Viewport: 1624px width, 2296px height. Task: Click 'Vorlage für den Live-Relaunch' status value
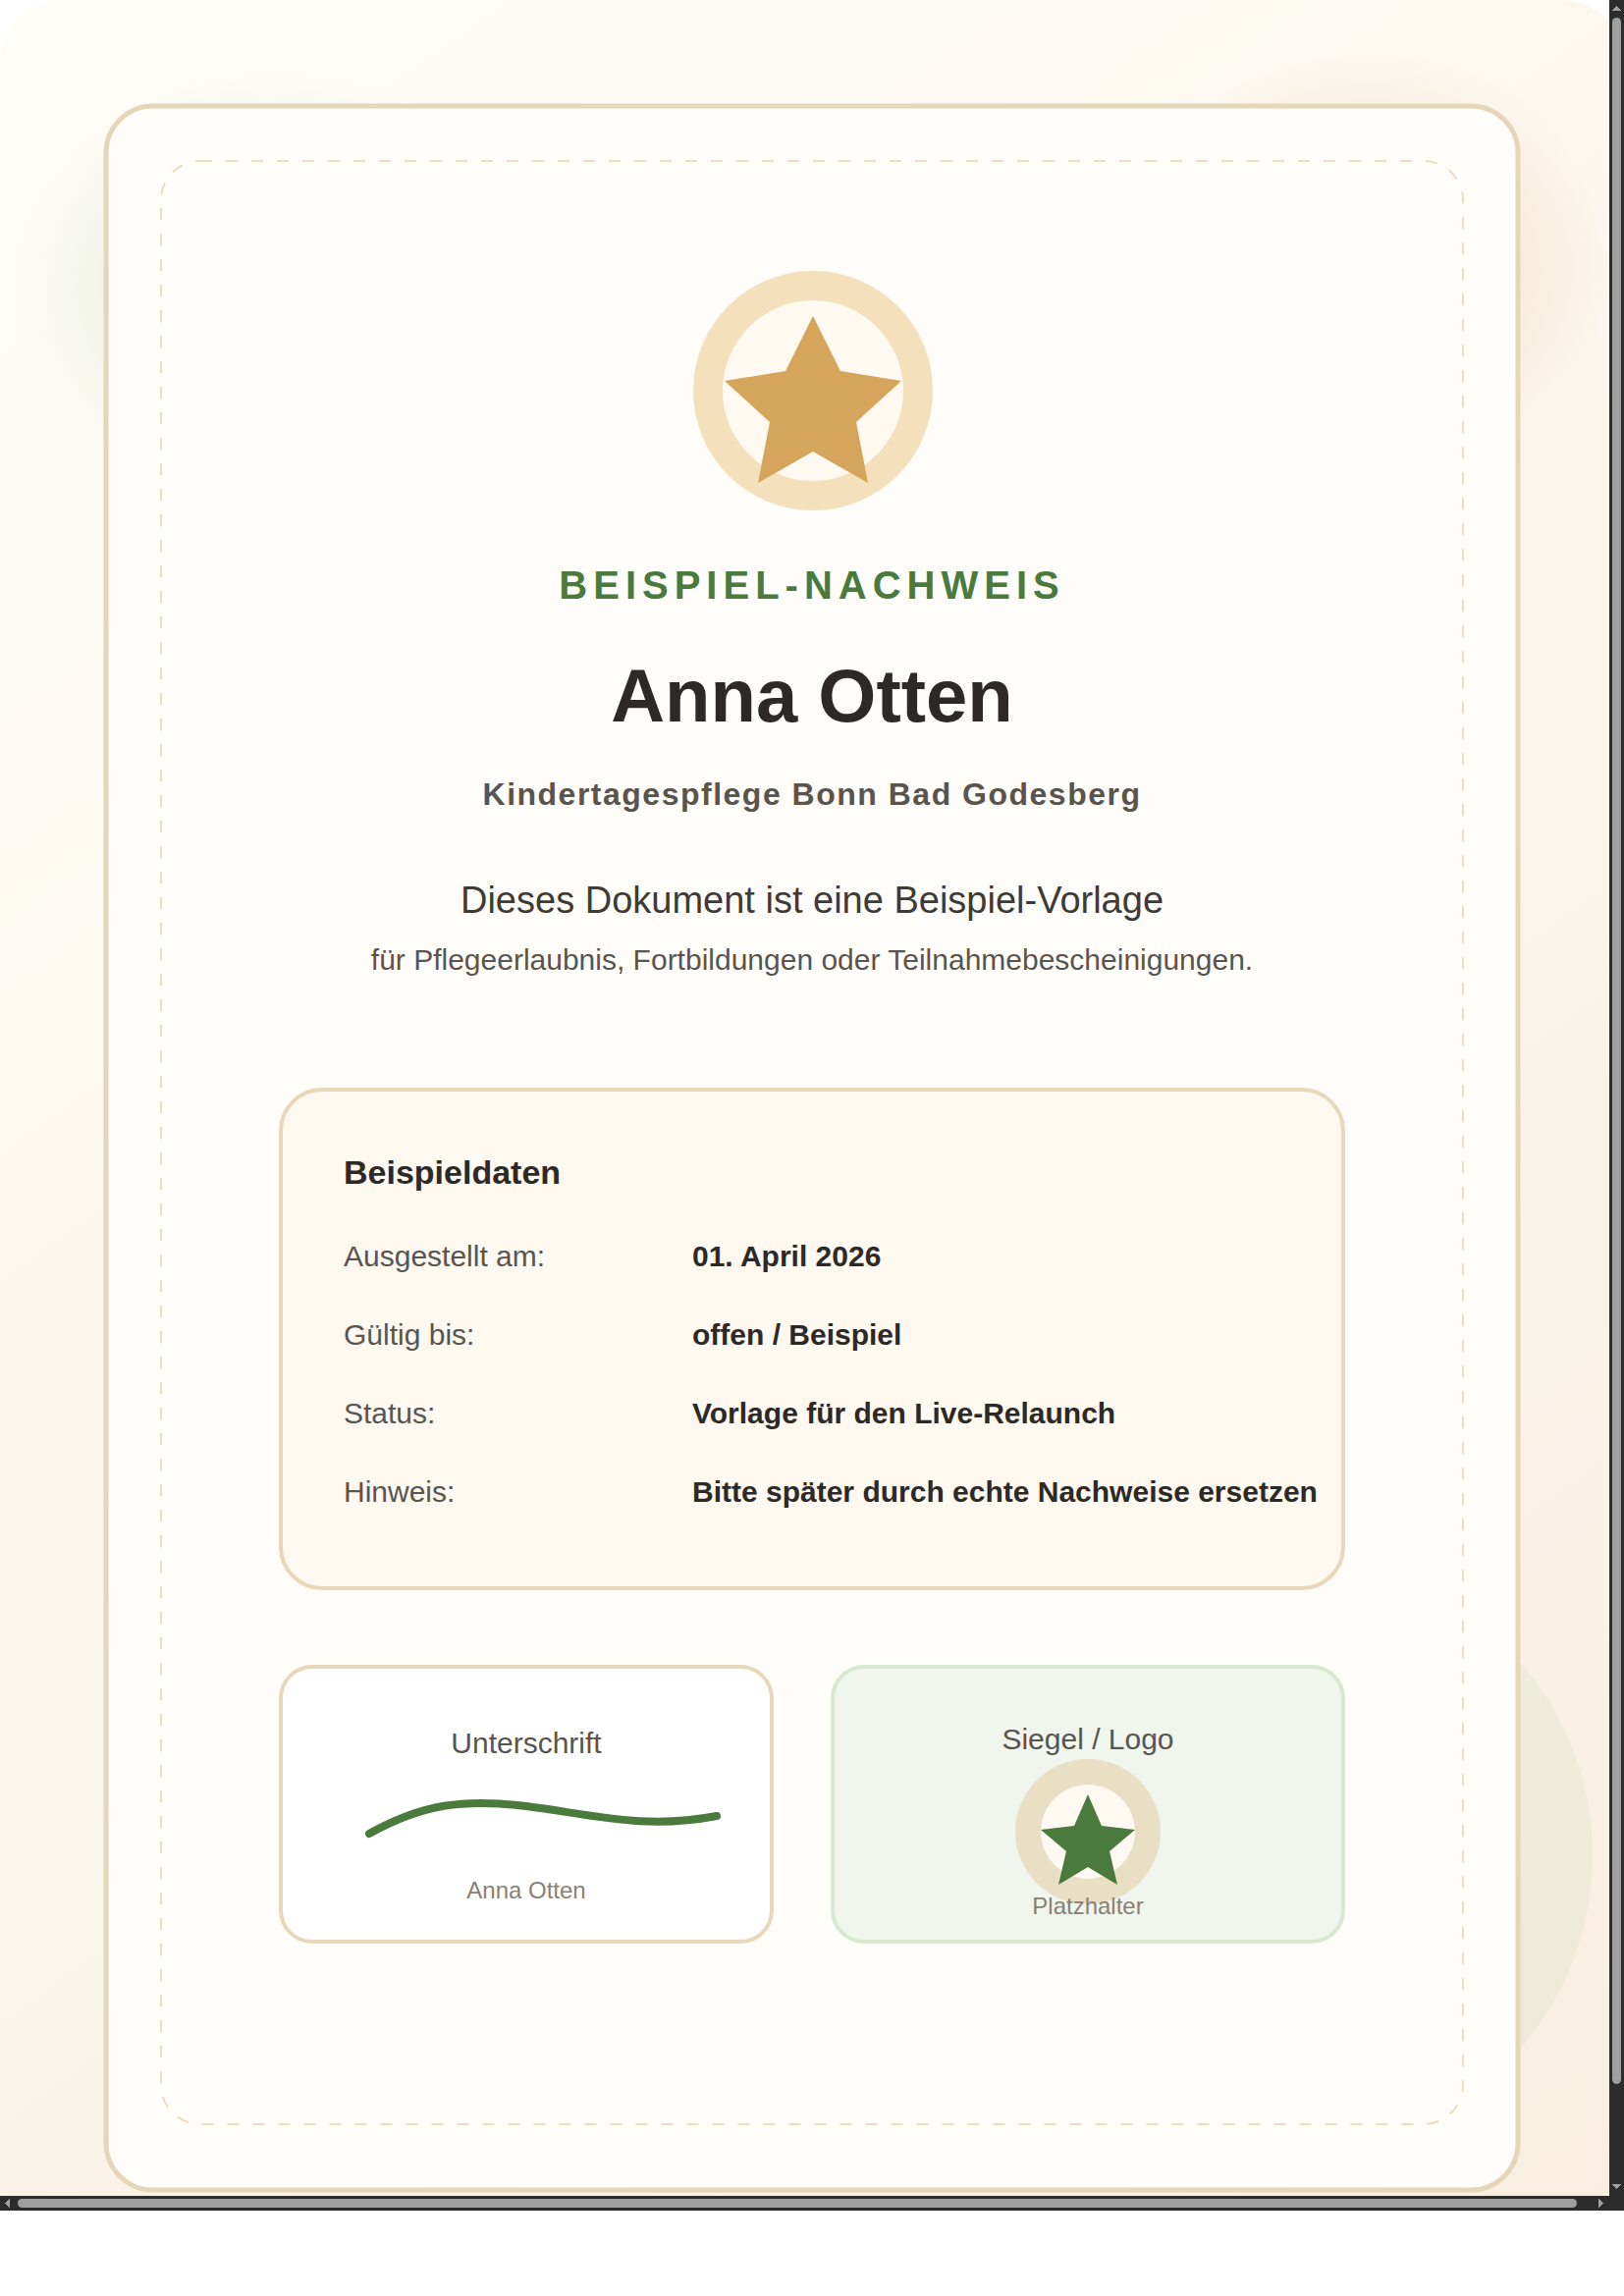click(x=903, y=1413)
